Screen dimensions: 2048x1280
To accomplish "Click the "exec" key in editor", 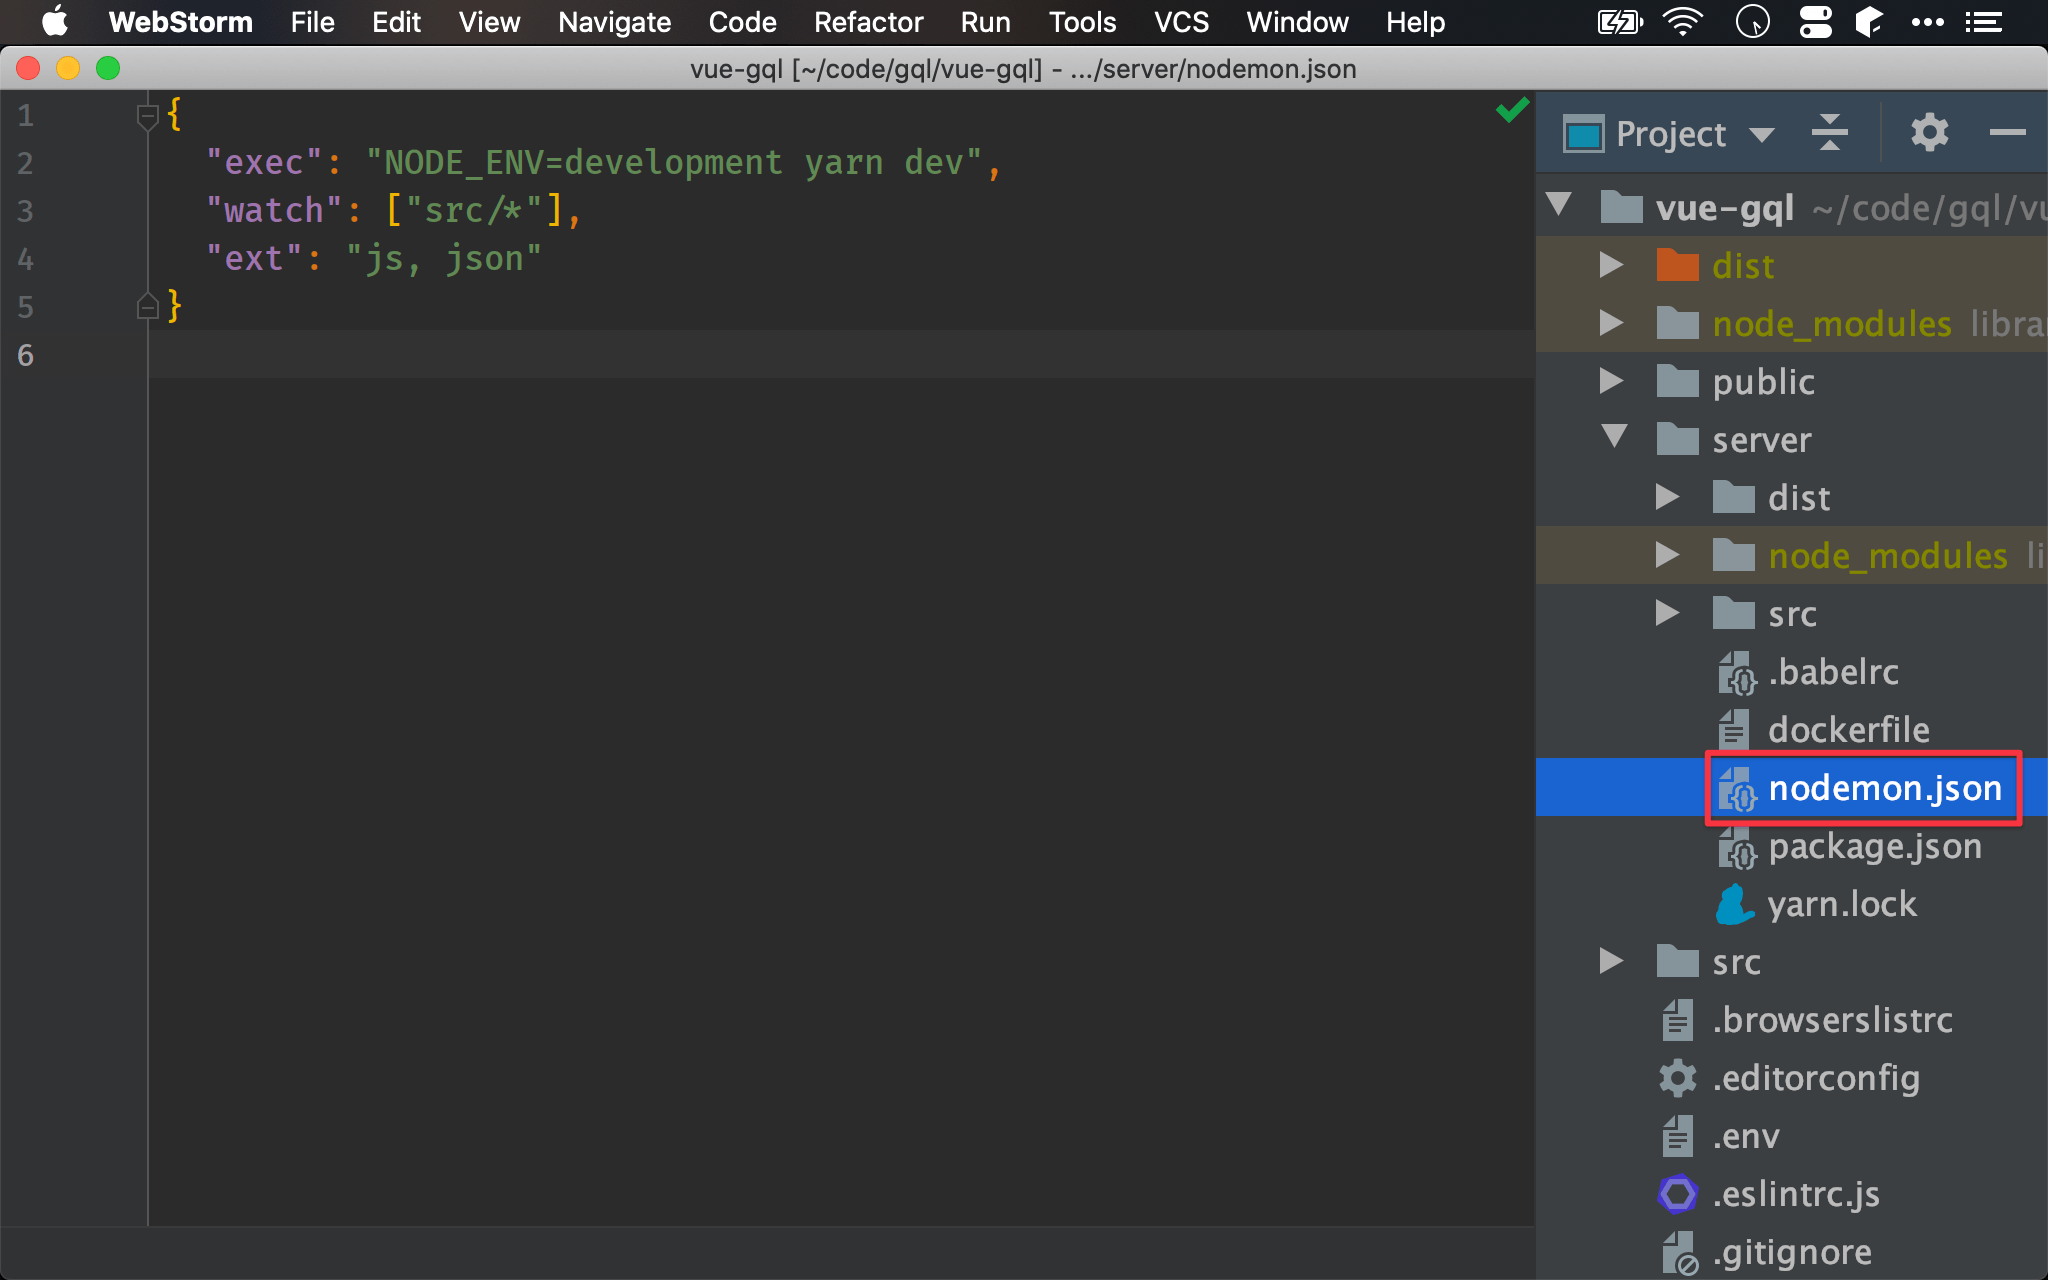I will coord(264,162).
